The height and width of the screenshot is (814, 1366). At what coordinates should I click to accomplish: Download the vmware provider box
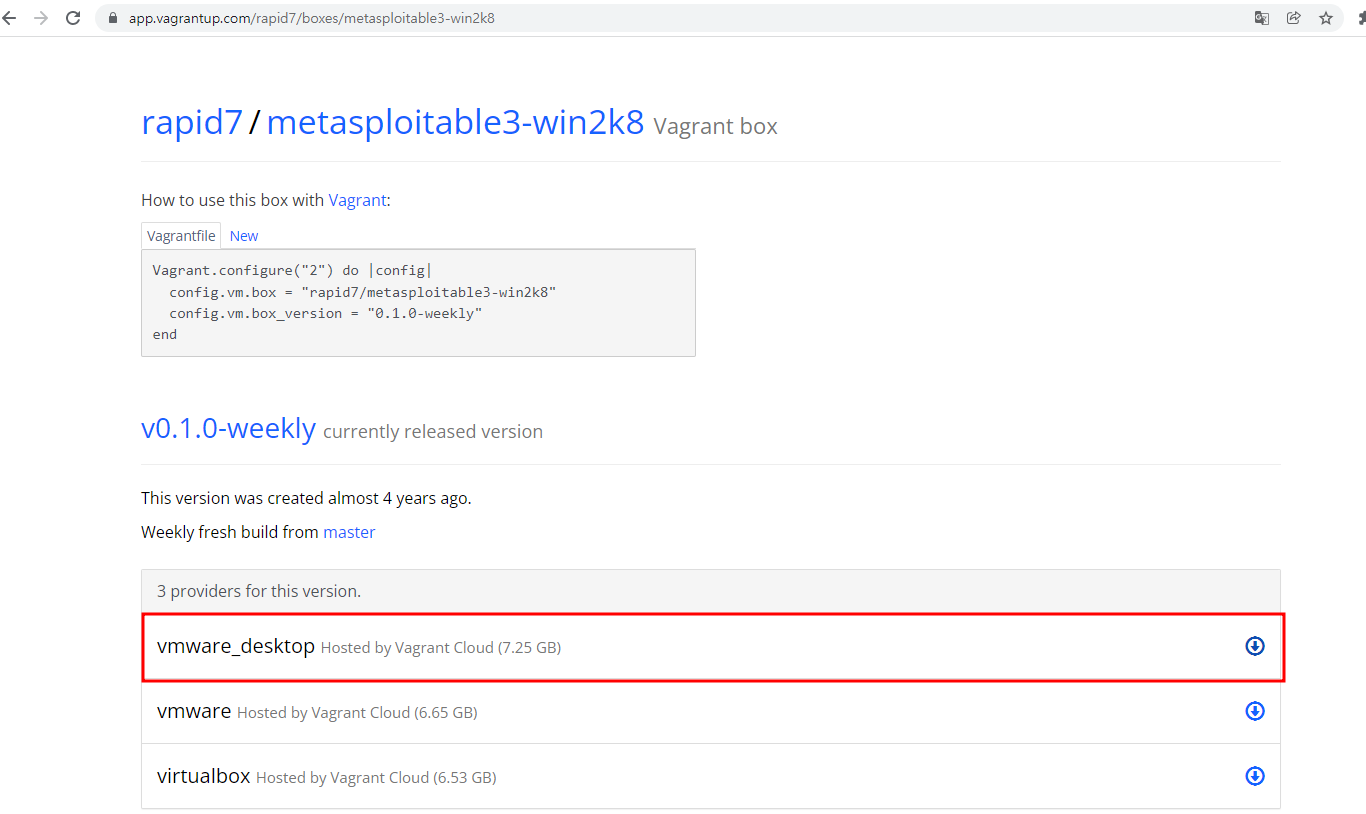(x=1255, y=711)
